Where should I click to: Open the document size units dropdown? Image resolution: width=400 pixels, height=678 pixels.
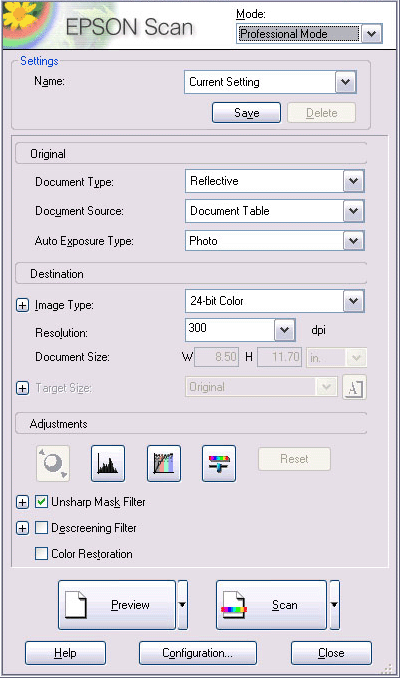point(337,358)
